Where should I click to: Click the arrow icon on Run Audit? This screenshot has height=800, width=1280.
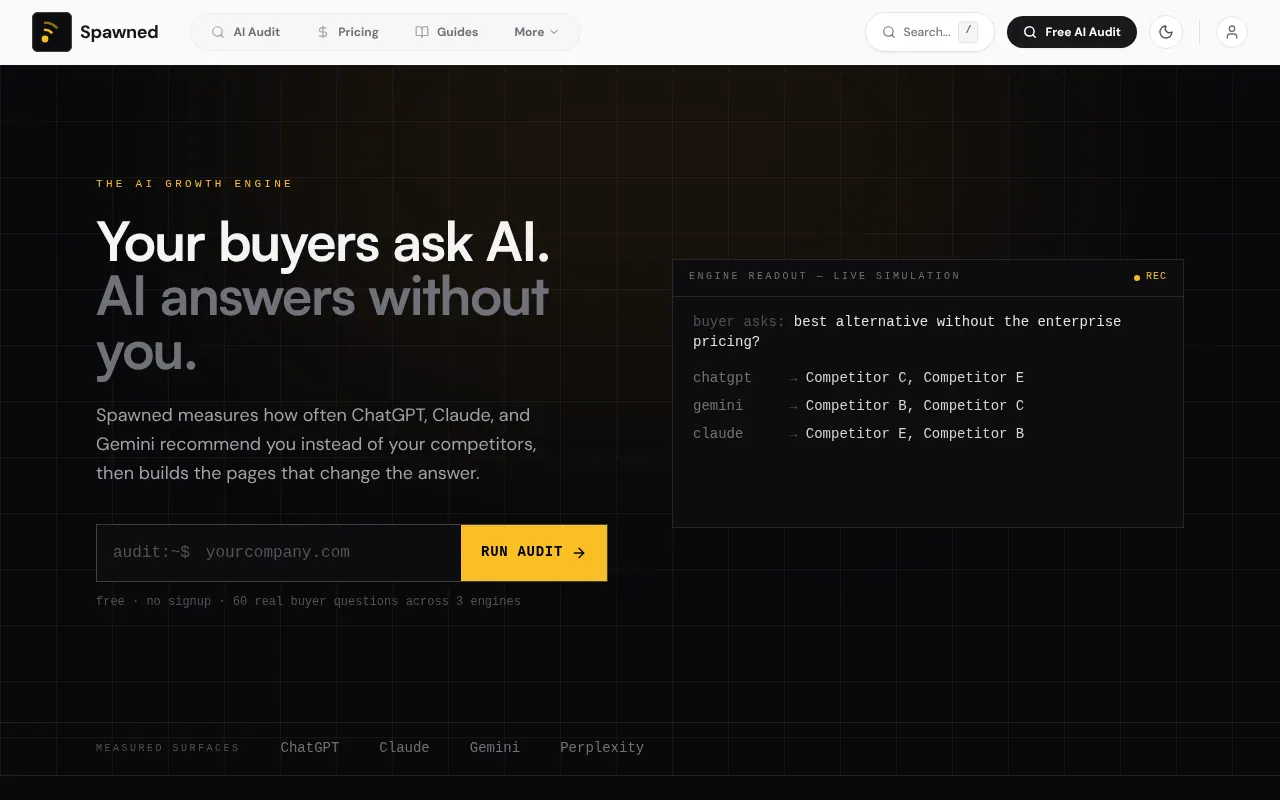click(x=579, y=552)
